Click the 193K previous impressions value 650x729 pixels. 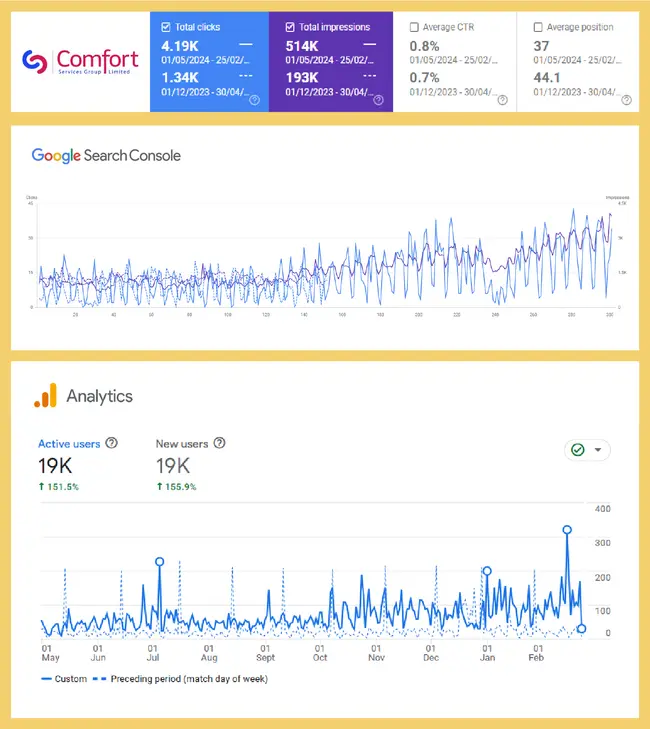point(302,77)
